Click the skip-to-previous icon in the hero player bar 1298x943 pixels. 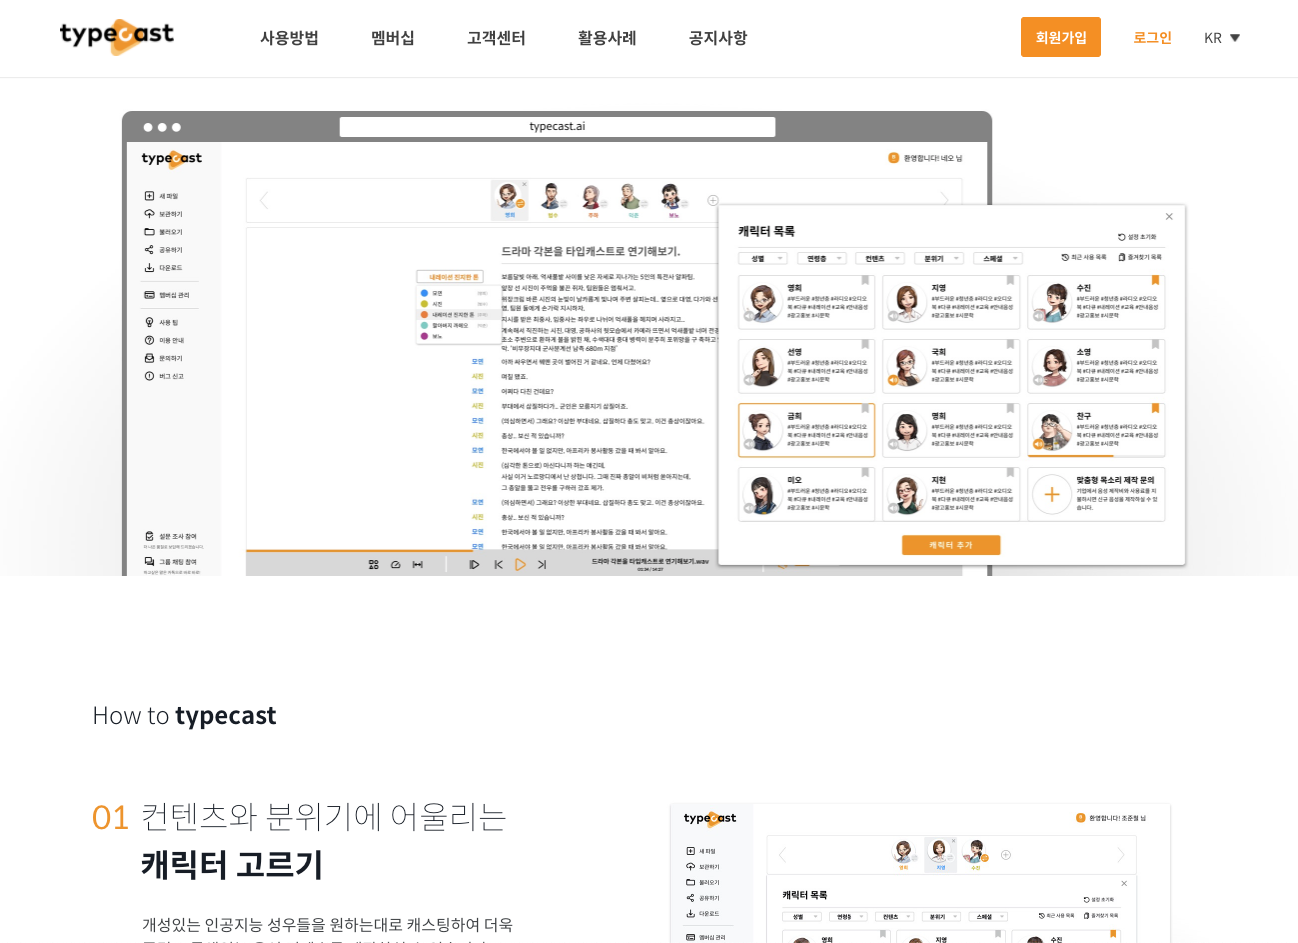498,565
